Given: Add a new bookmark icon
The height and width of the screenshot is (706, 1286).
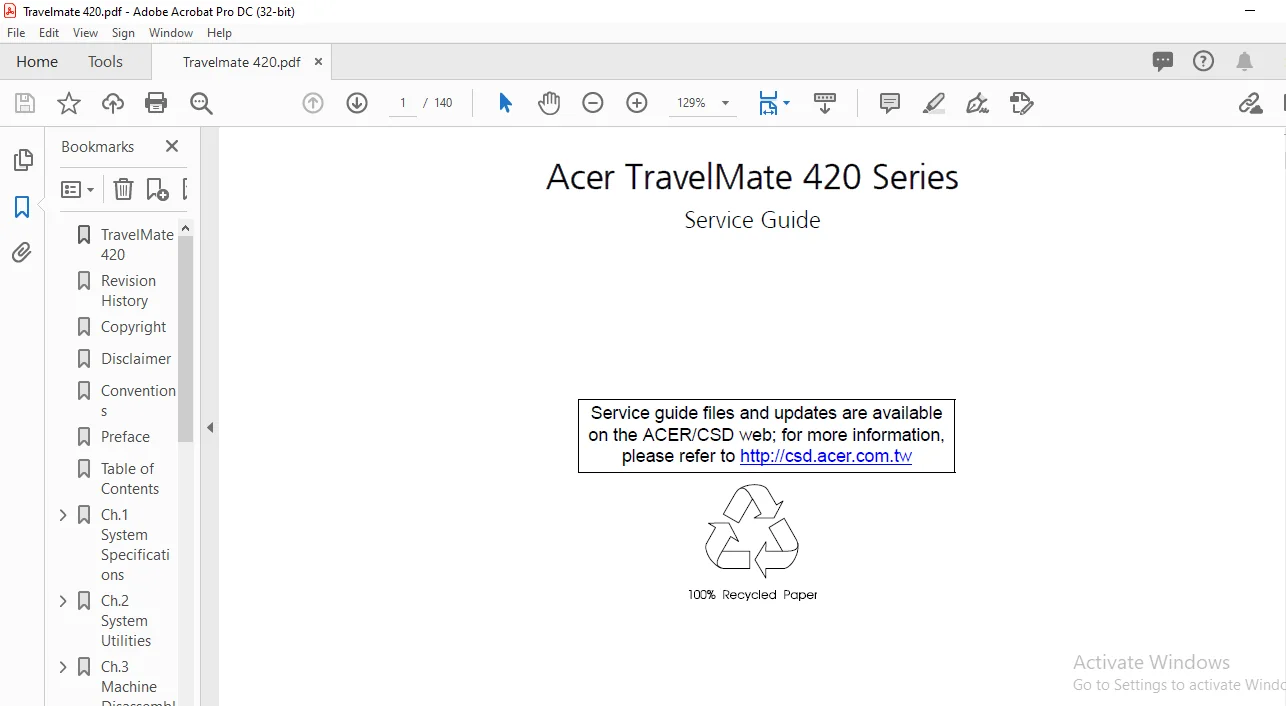Looking at the screenshot, I should pyautogui.click(x=157, y=189).
